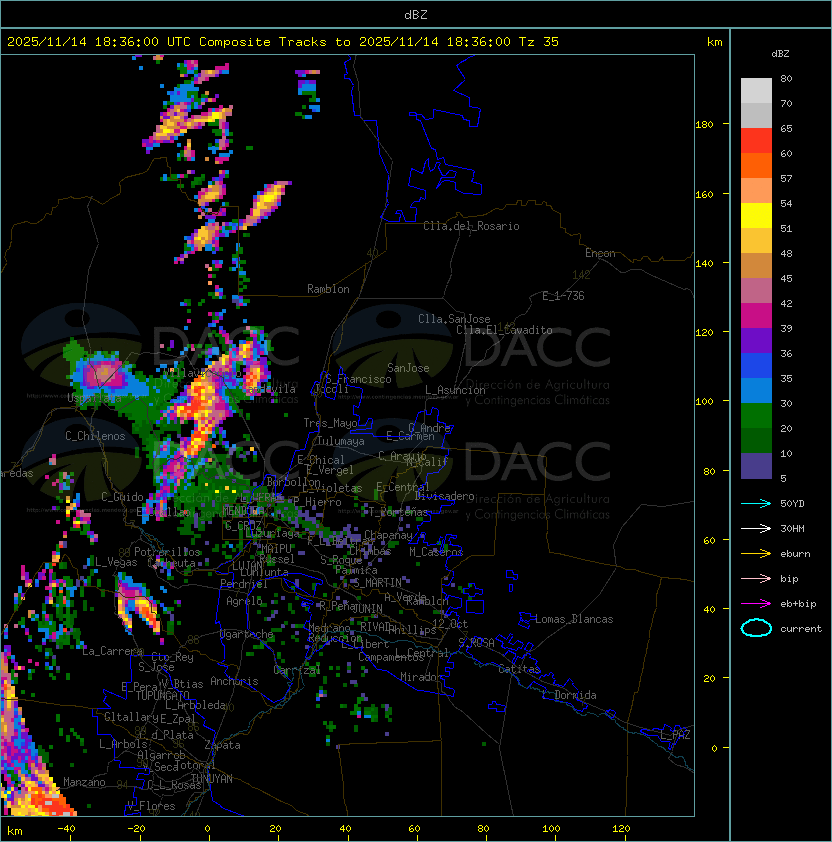The height and width of the screenshot is (842, 832).
Task: Click the '180' value on vertical axis
Action: [x=704, y=125]
